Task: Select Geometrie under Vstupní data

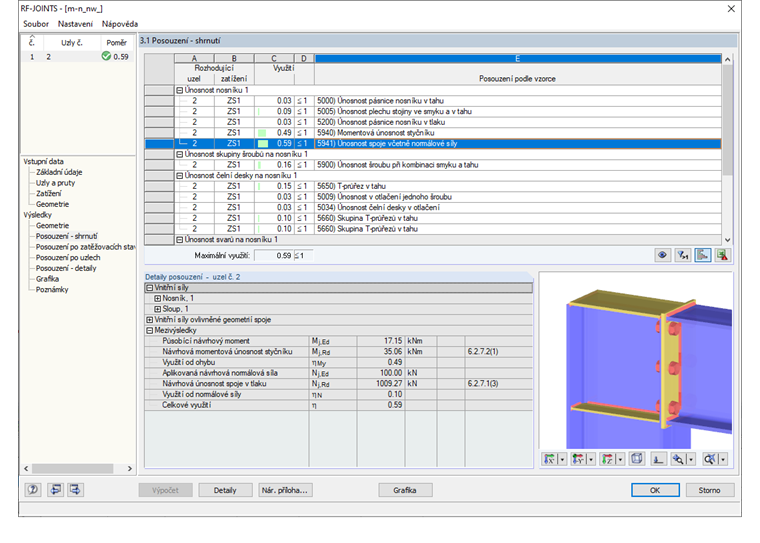Action: click(52, 204)
